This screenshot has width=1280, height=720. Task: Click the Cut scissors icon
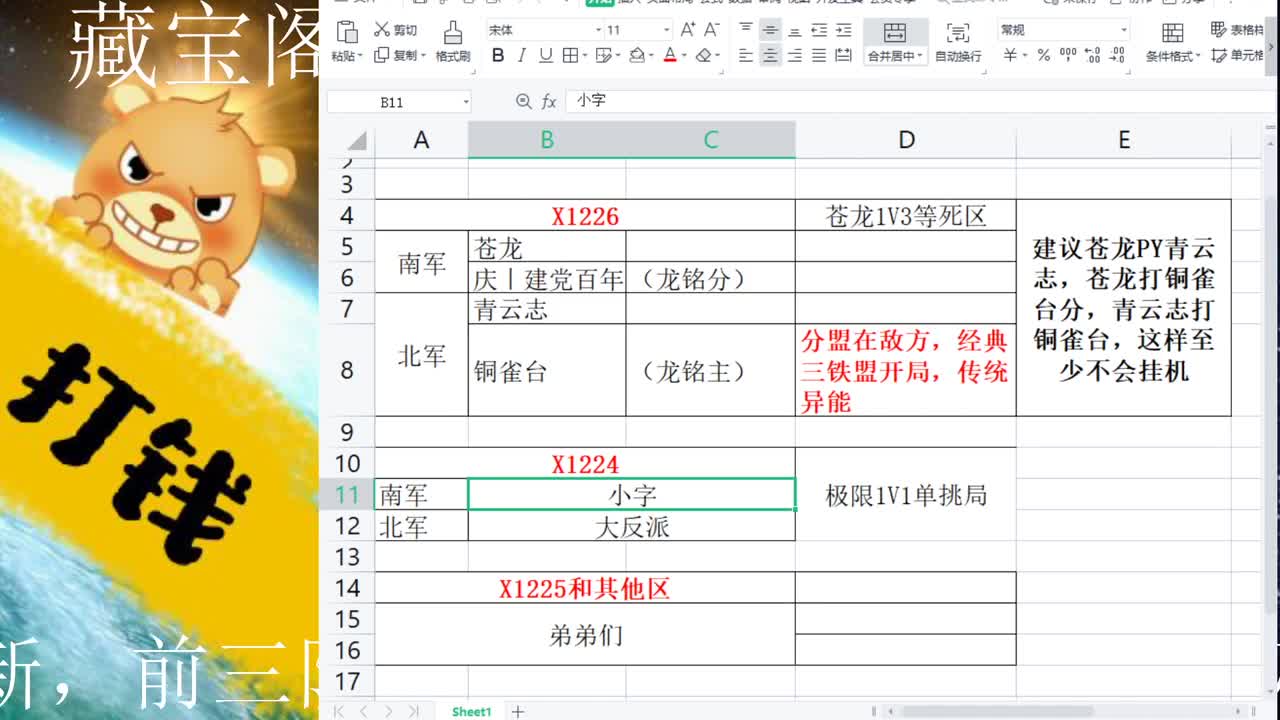382,30
